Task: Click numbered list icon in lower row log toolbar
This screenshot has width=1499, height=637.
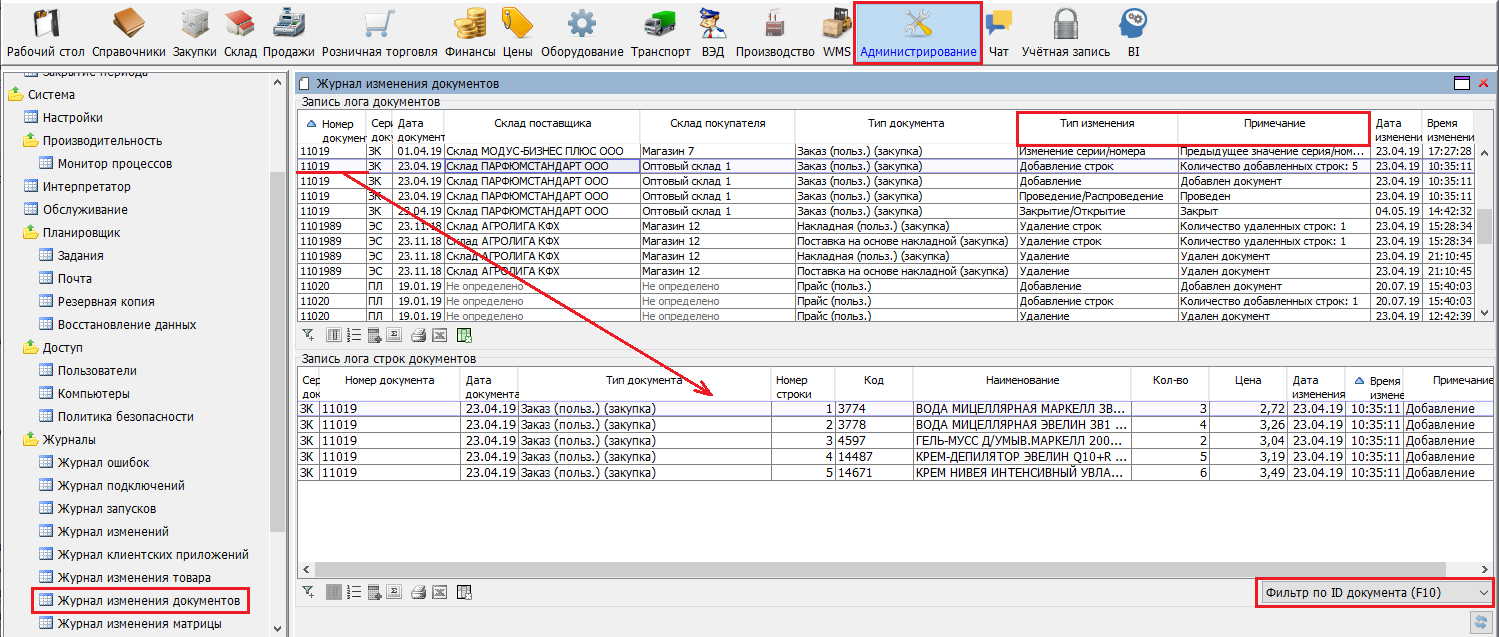Action: click(x=354, y=592)
